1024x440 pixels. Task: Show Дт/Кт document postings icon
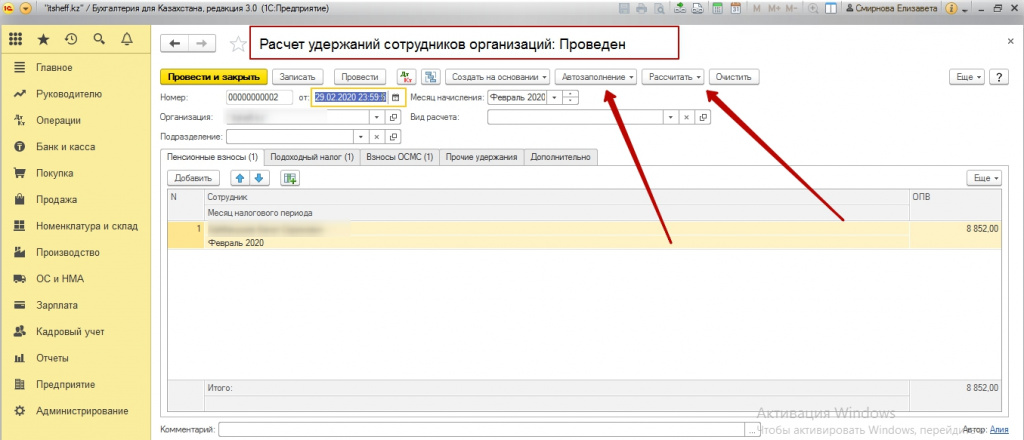click(x=405, y=77)
